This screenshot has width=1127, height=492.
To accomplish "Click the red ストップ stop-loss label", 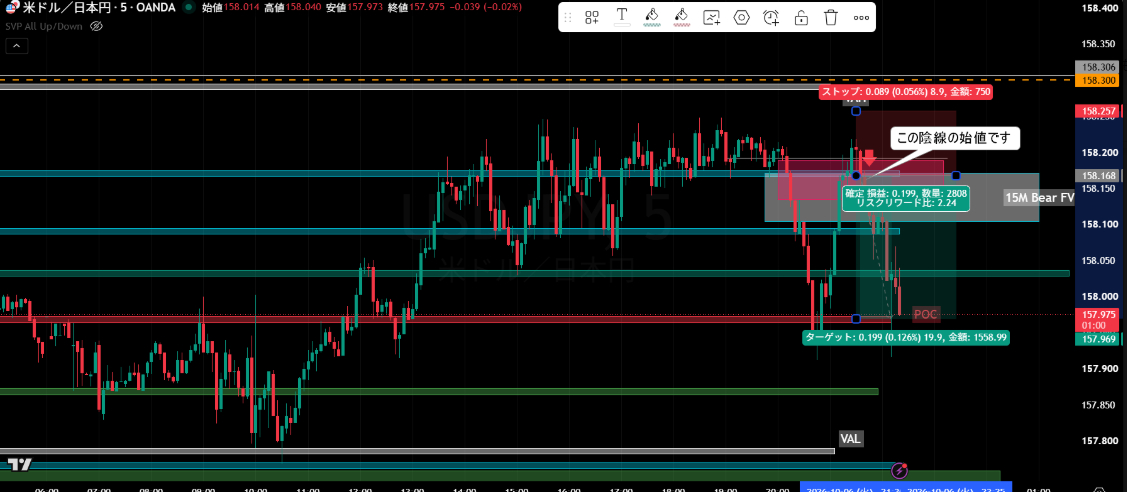I will click(906, 92).
